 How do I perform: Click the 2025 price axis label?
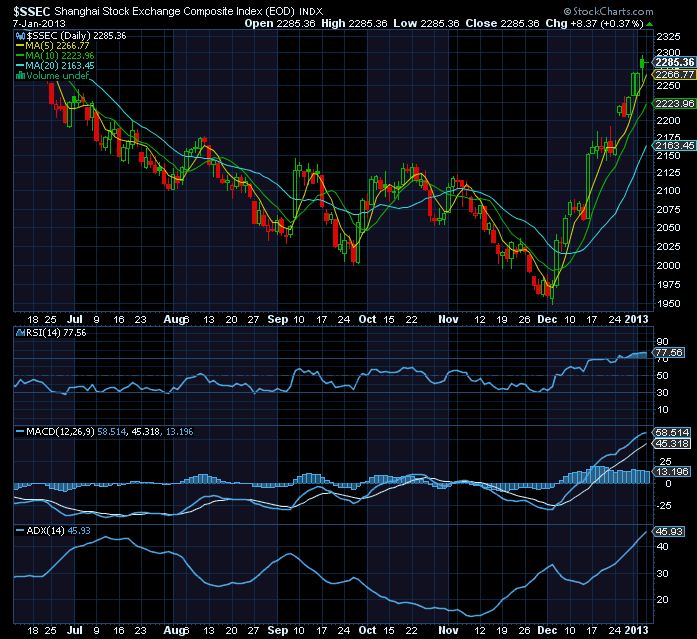pos(669,247)
